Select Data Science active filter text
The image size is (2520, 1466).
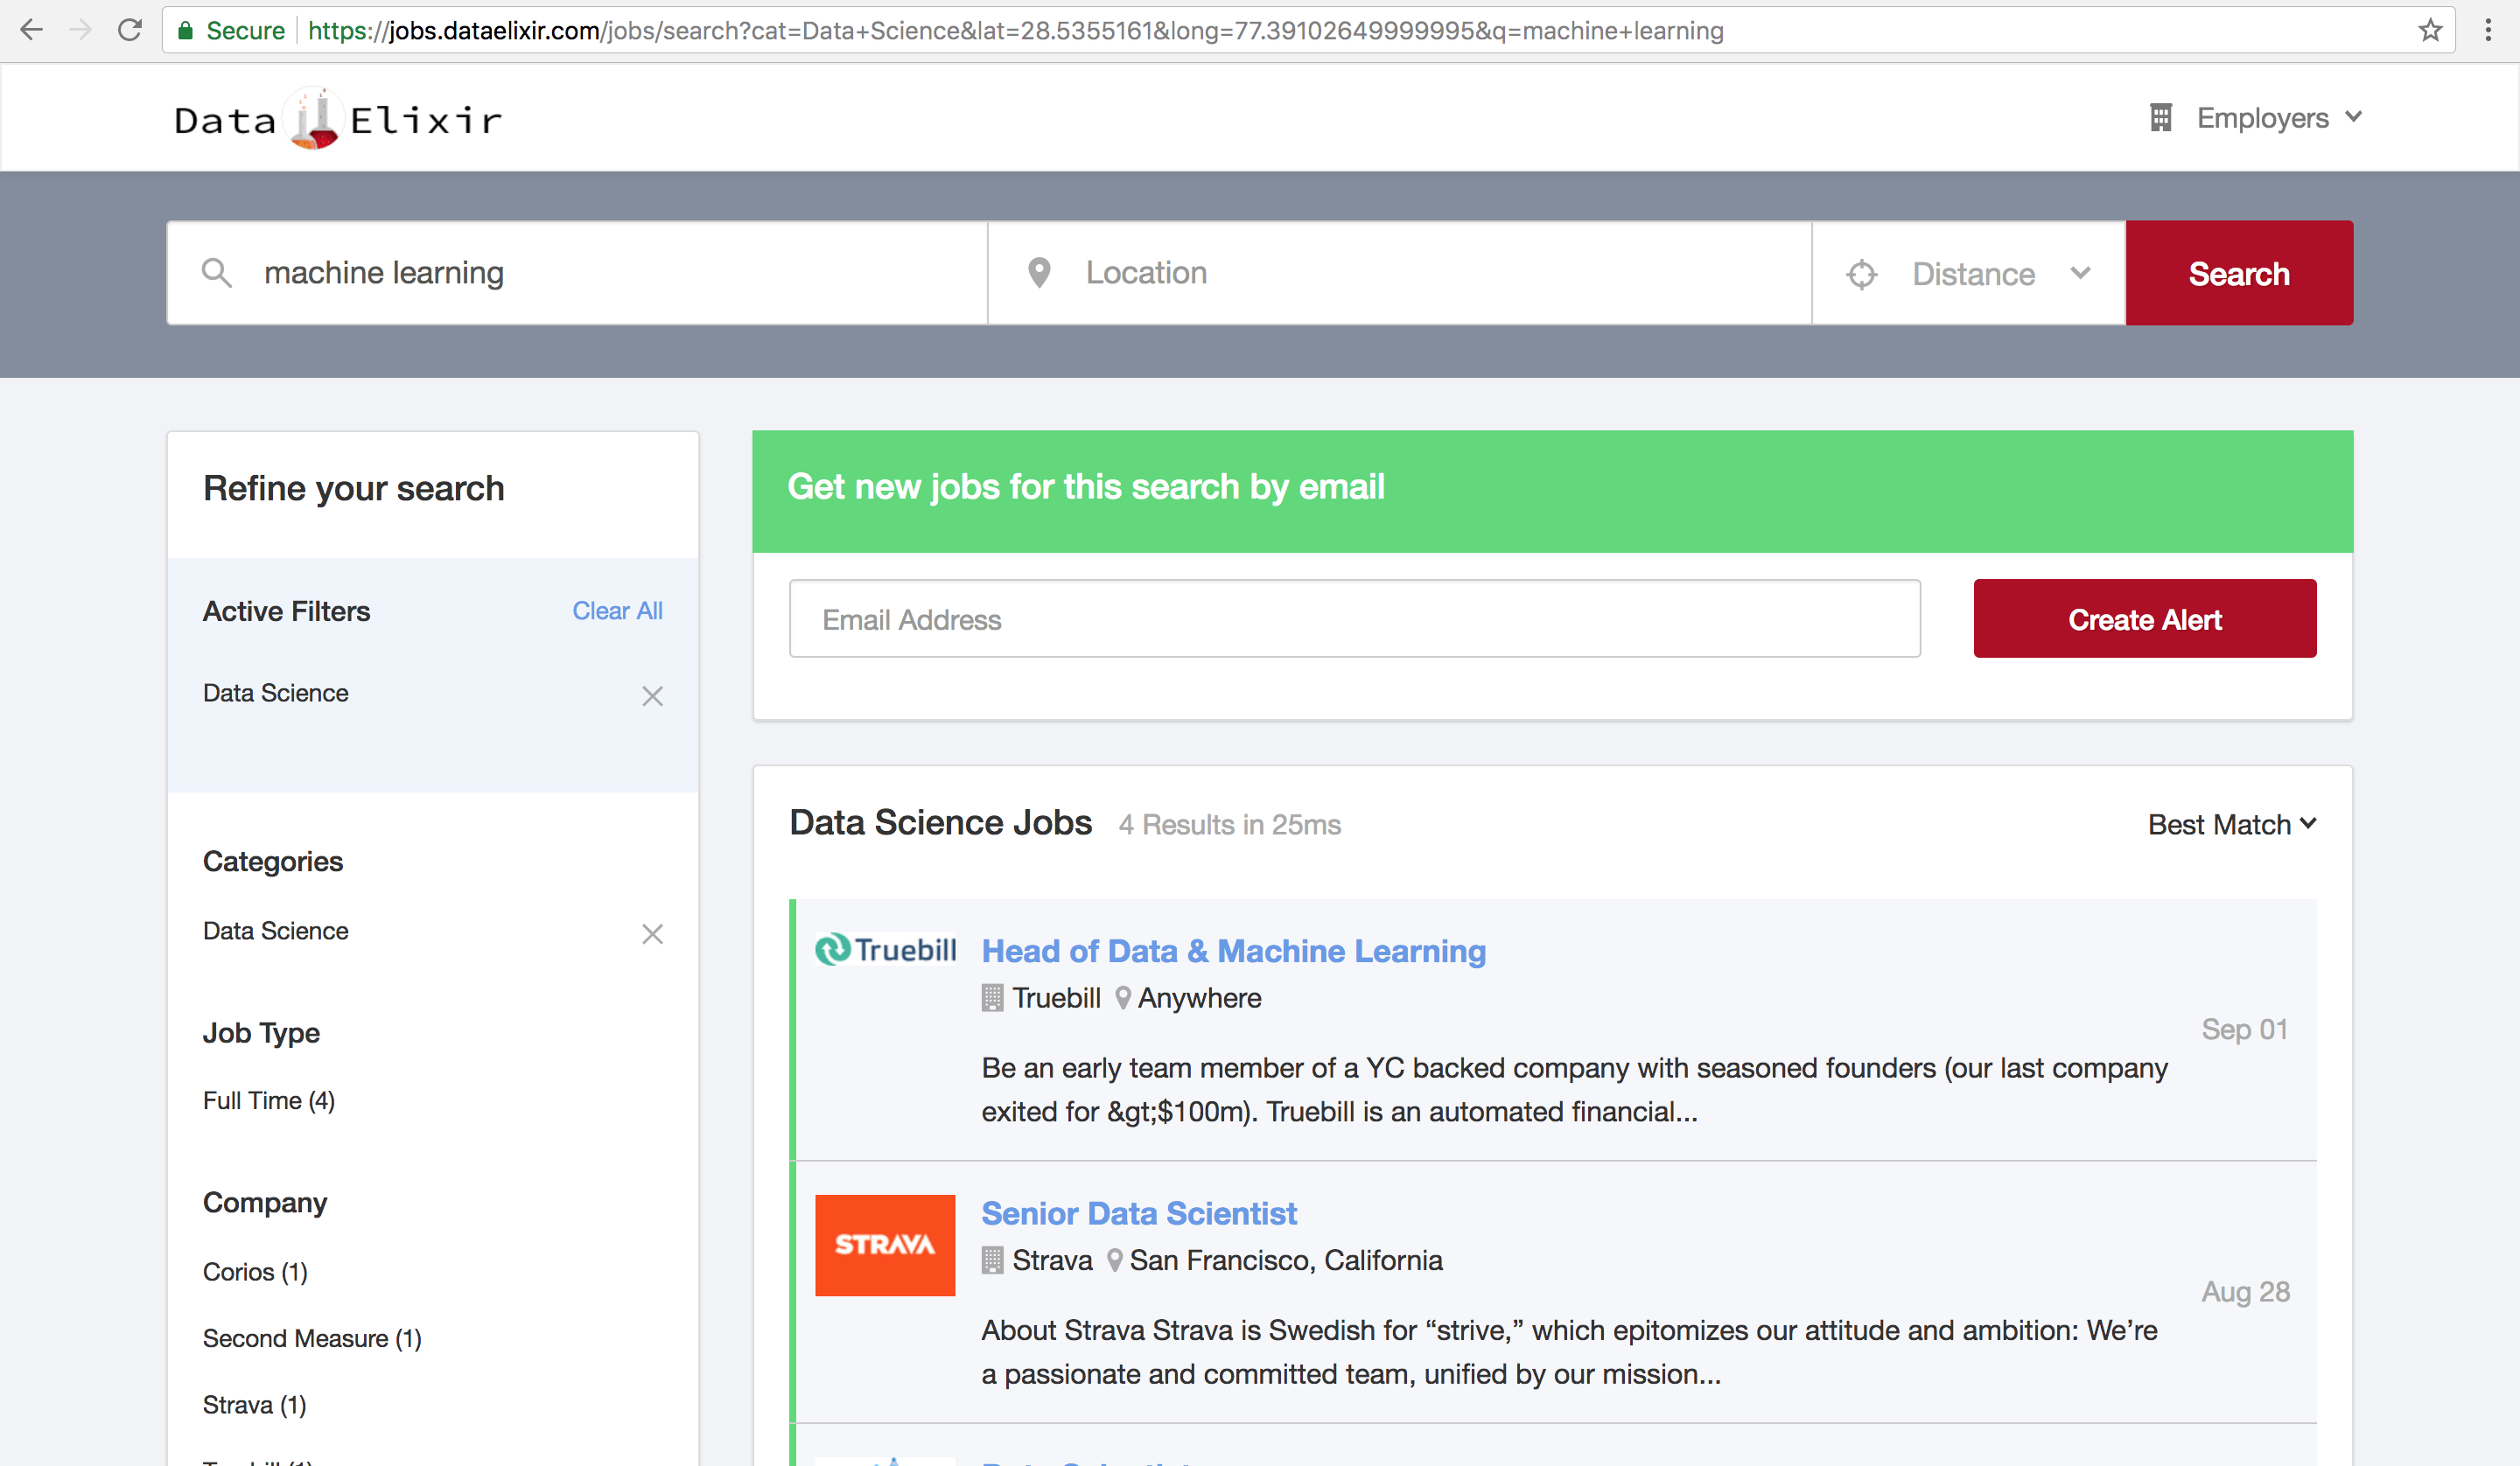tap(275, 693)
